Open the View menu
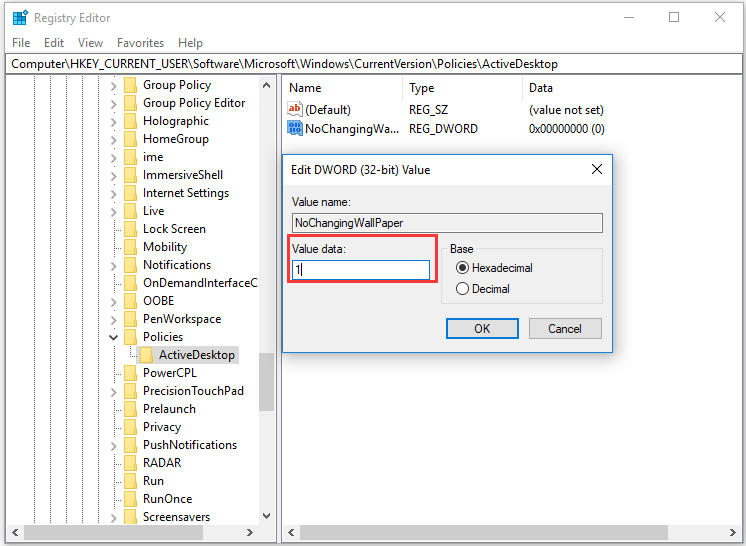Viewport: 746px width, 546px height. tap(90, 43)
